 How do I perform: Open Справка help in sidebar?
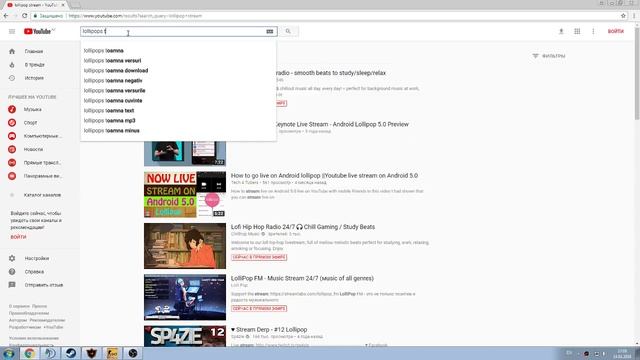pyautogui.click(x=40, y=271)
